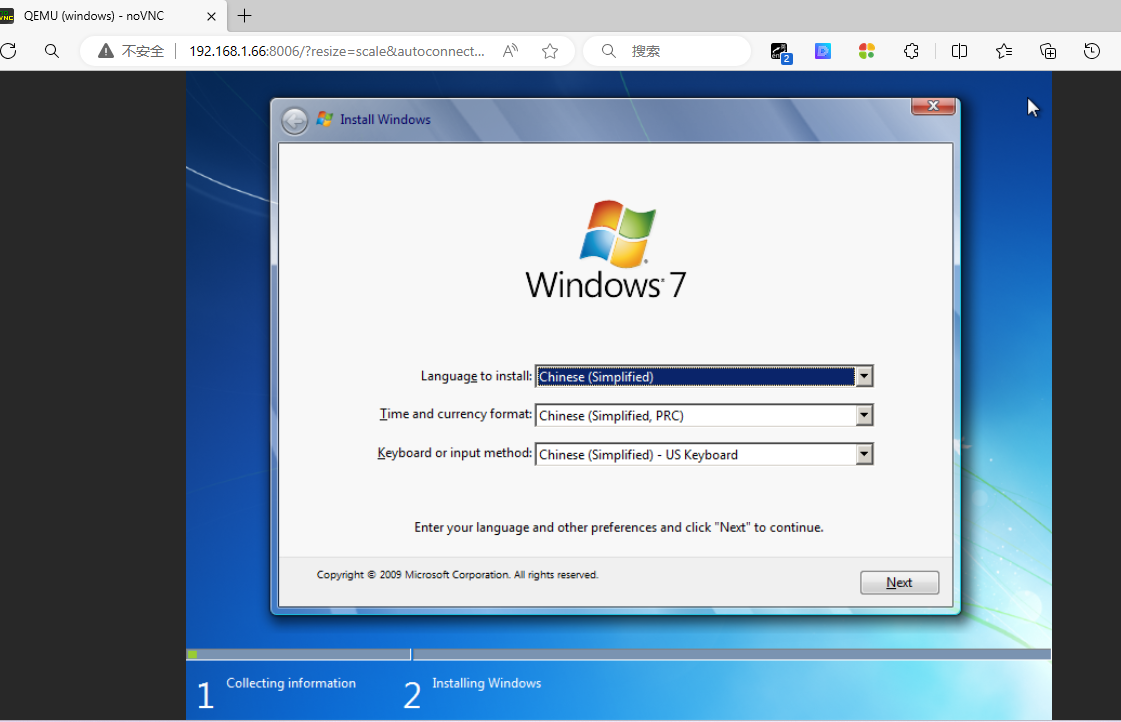Click the 'Enter your language and other preferences' text
The width and height of the screenshot is (1121, 722).
(619, 528)
